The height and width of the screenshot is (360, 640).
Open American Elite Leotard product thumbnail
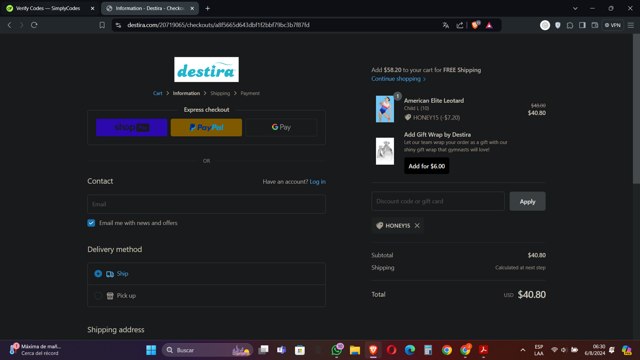pos(385,109)
